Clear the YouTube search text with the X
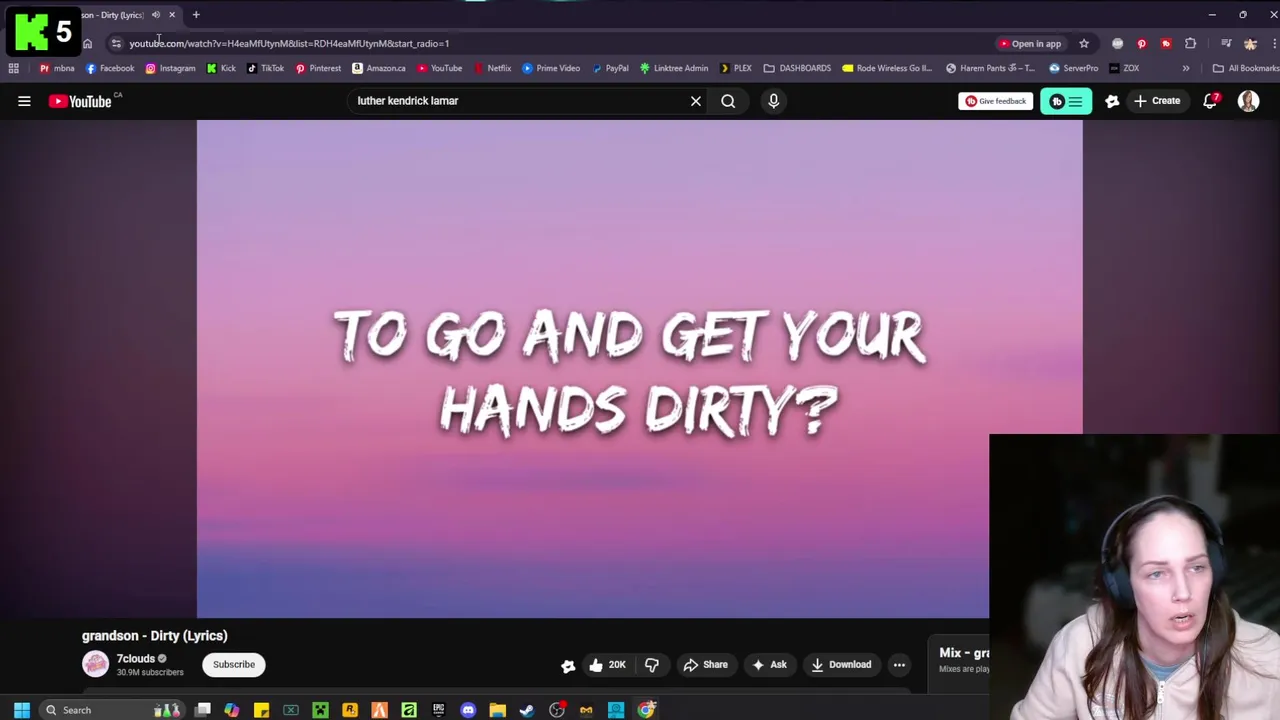 [x=696, y=101]
